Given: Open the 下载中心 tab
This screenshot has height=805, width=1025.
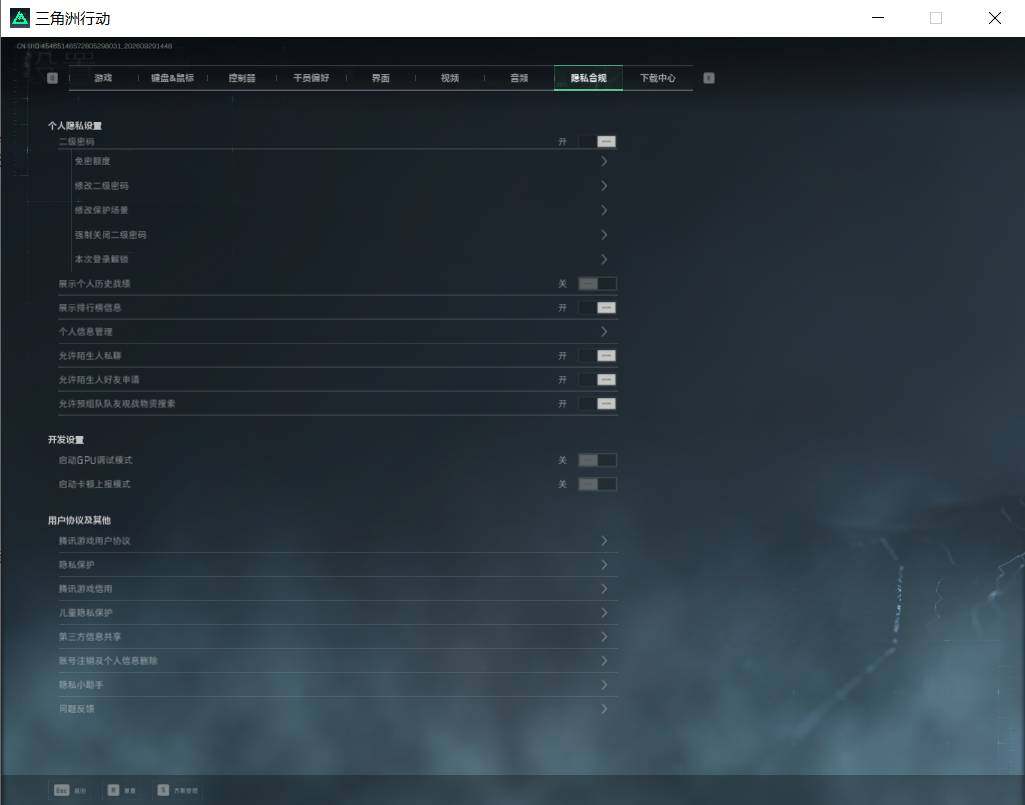Looking at the screenshot, I should pos(658,78).
